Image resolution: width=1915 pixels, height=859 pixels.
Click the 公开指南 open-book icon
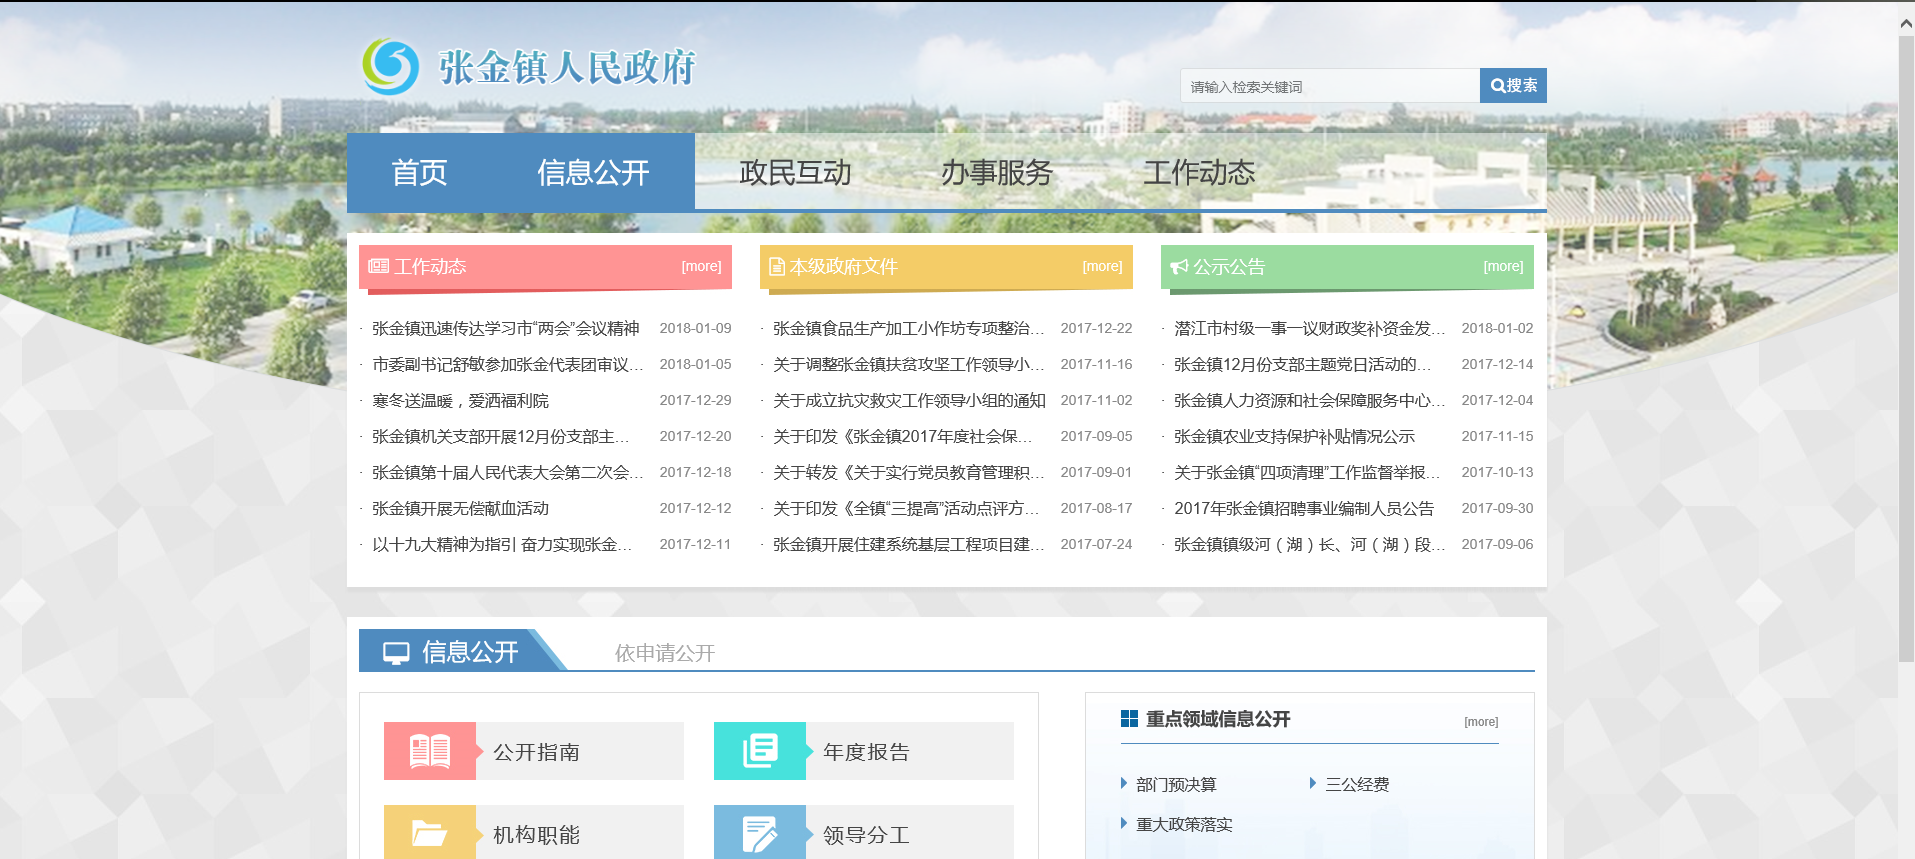(x=430, y=751)
